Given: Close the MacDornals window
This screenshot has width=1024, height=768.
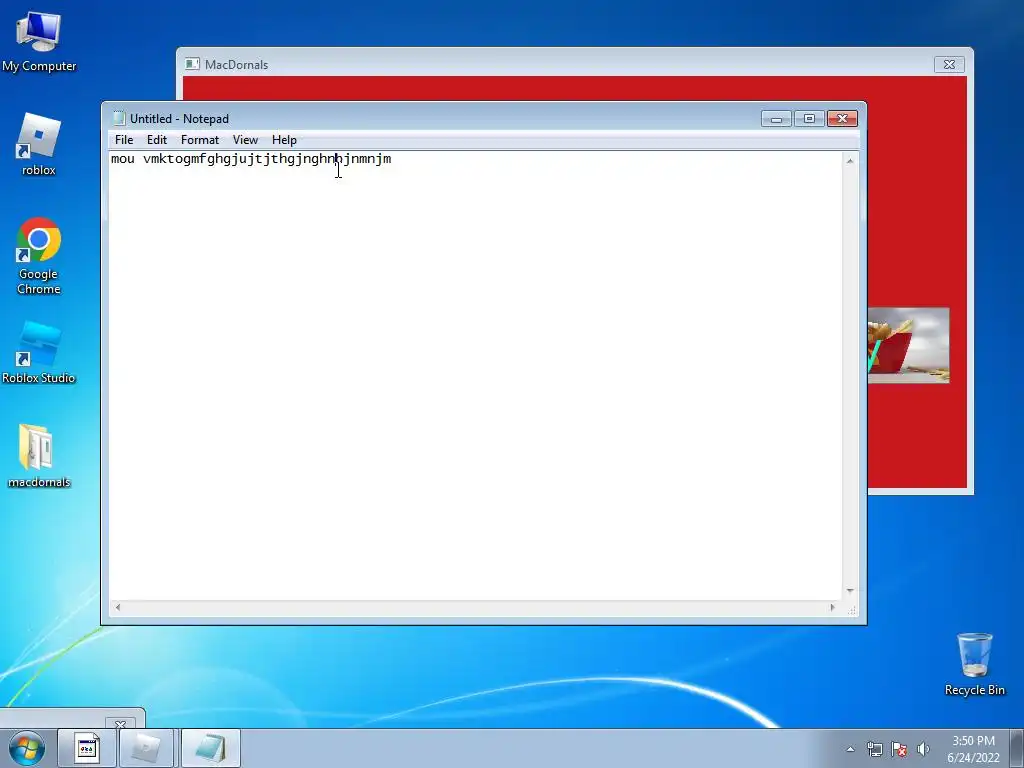Looking at the screenshot, I should click(950, 64).
